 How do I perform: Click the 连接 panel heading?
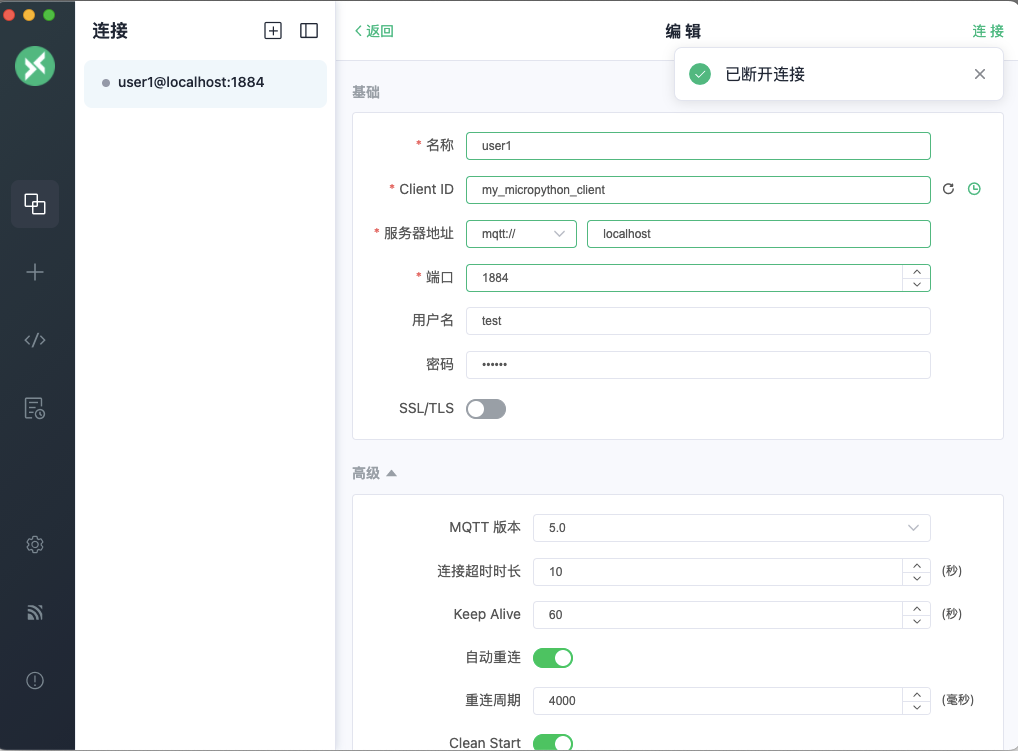point(110,31)
